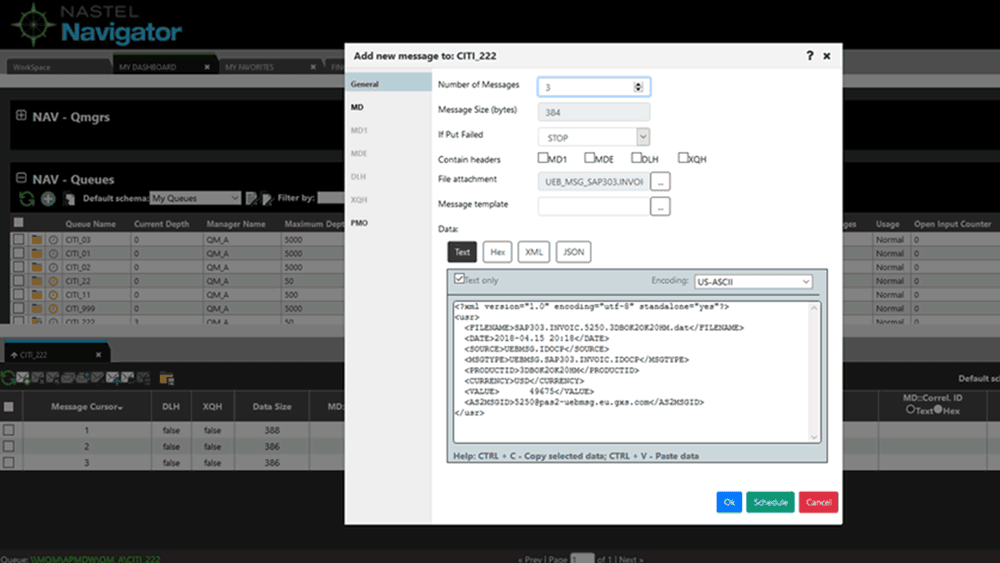
Task: Click the red Cancel button
Action: point(818,502)
